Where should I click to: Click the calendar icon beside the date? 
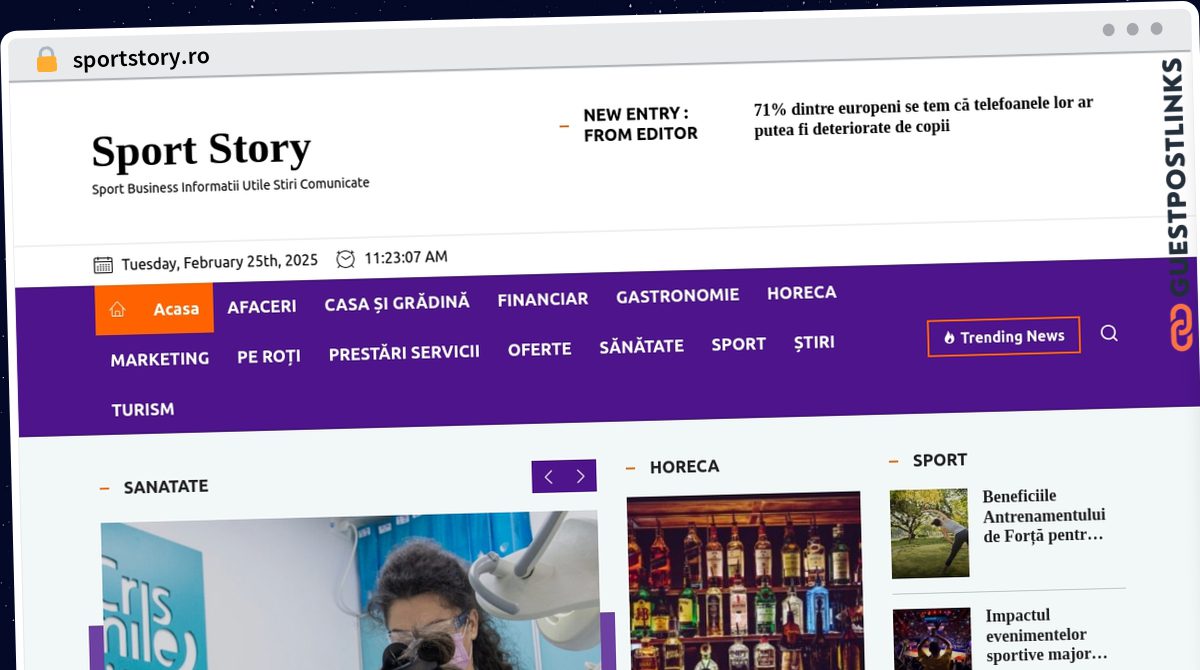103,264
